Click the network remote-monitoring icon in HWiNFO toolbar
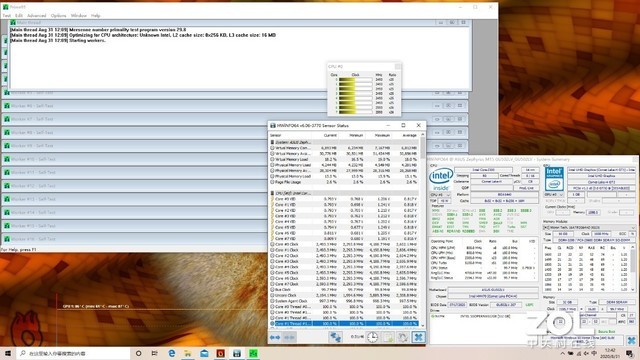640x360 pixels. pos(336,337)
